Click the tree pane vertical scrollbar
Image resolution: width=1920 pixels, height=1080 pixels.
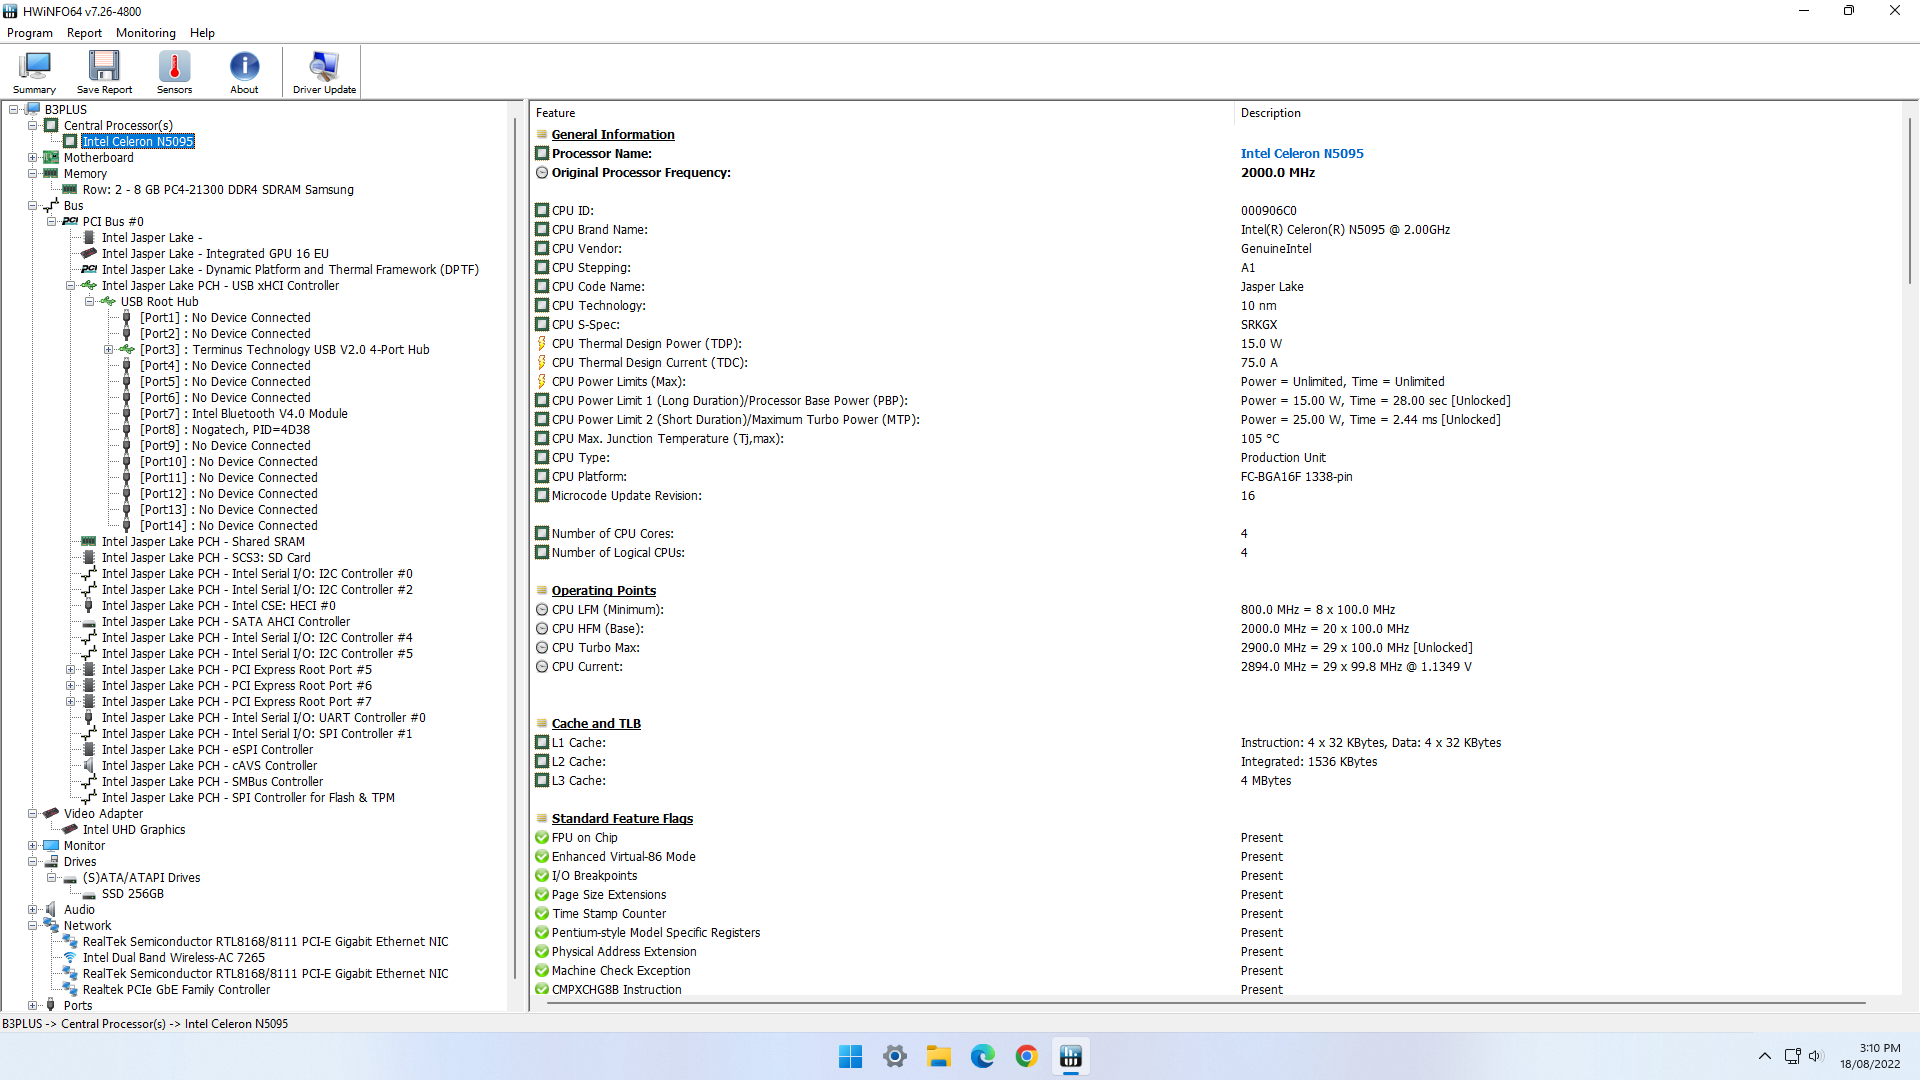515,548
